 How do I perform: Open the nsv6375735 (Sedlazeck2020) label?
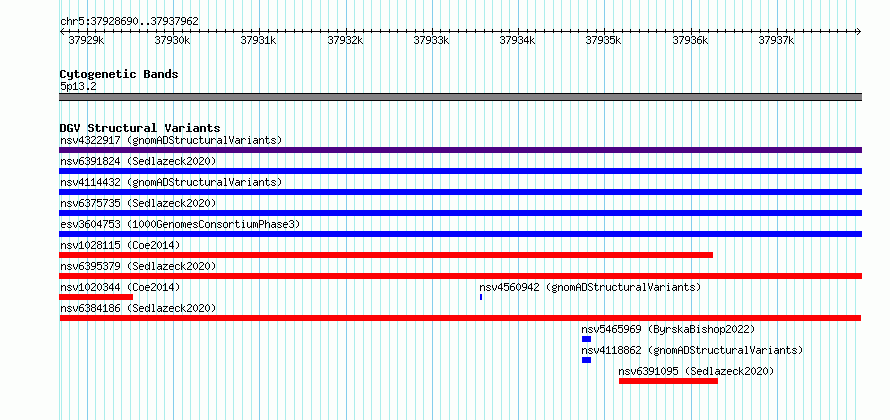point(138,203)
